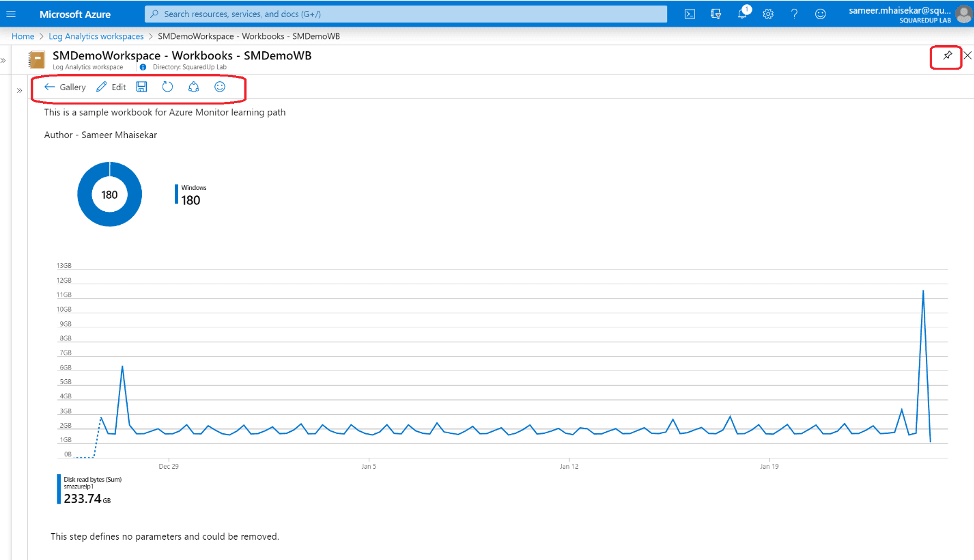Open the account menu for sameer.mhaisekar
The image size is (974, 560).
909,14
